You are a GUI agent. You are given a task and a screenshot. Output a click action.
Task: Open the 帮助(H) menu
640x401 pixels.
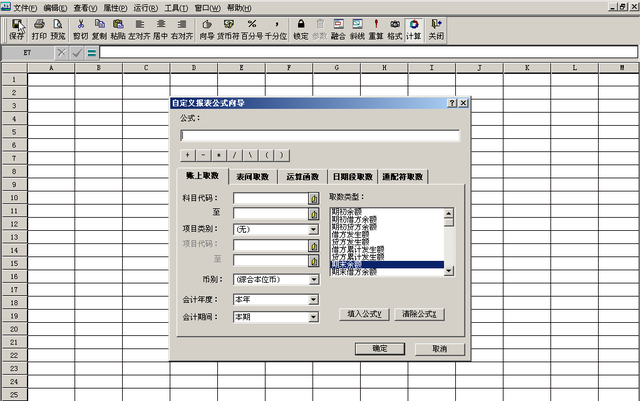pyautogui.click(x=239, y=8)
